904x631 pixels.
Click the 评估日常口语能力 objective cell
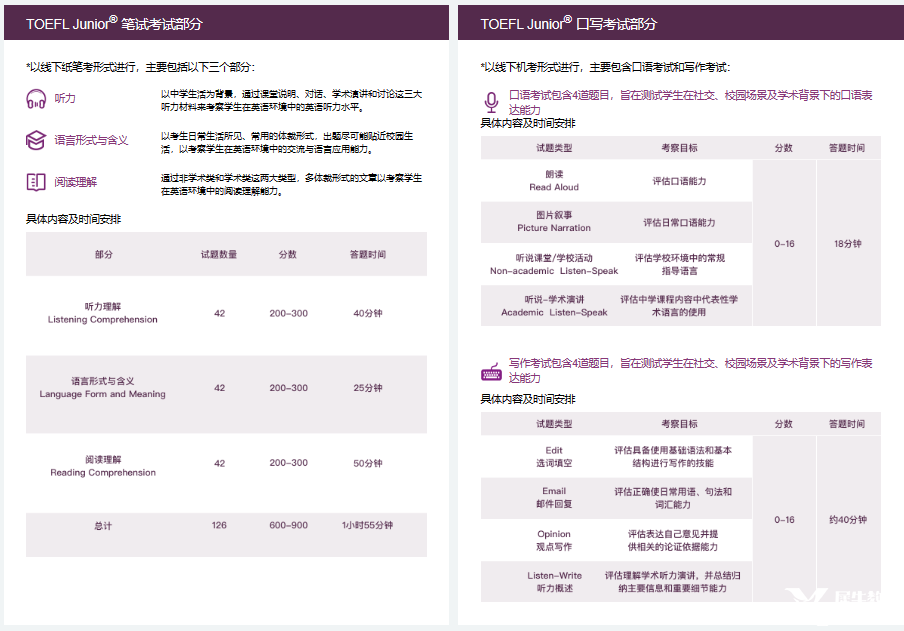(679, 223)
